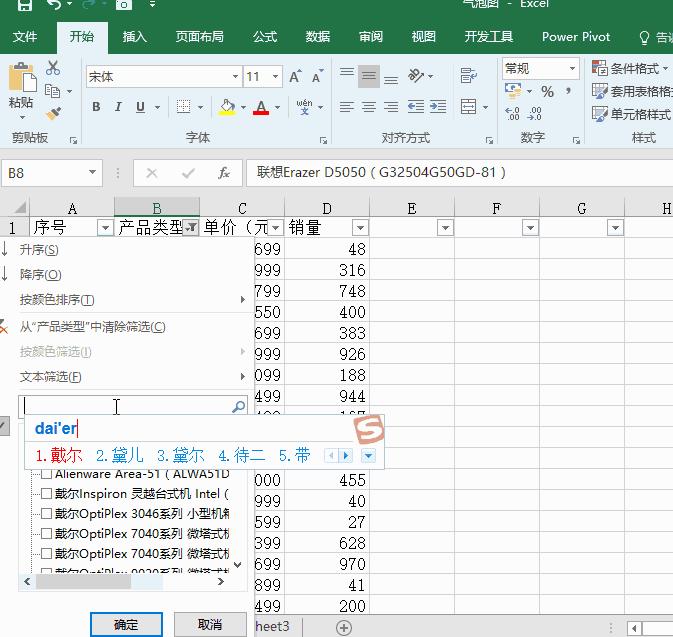Viewport: 673px width, 637px height.
Task: Switch to the 数据 tab
Action: coord(318,37)
